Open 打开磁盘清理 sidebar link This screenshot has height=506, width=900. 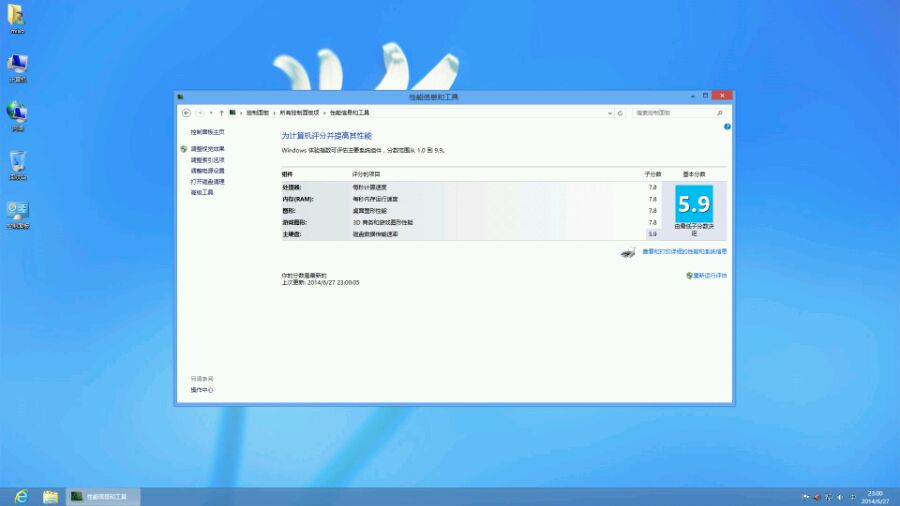[207, 182]
